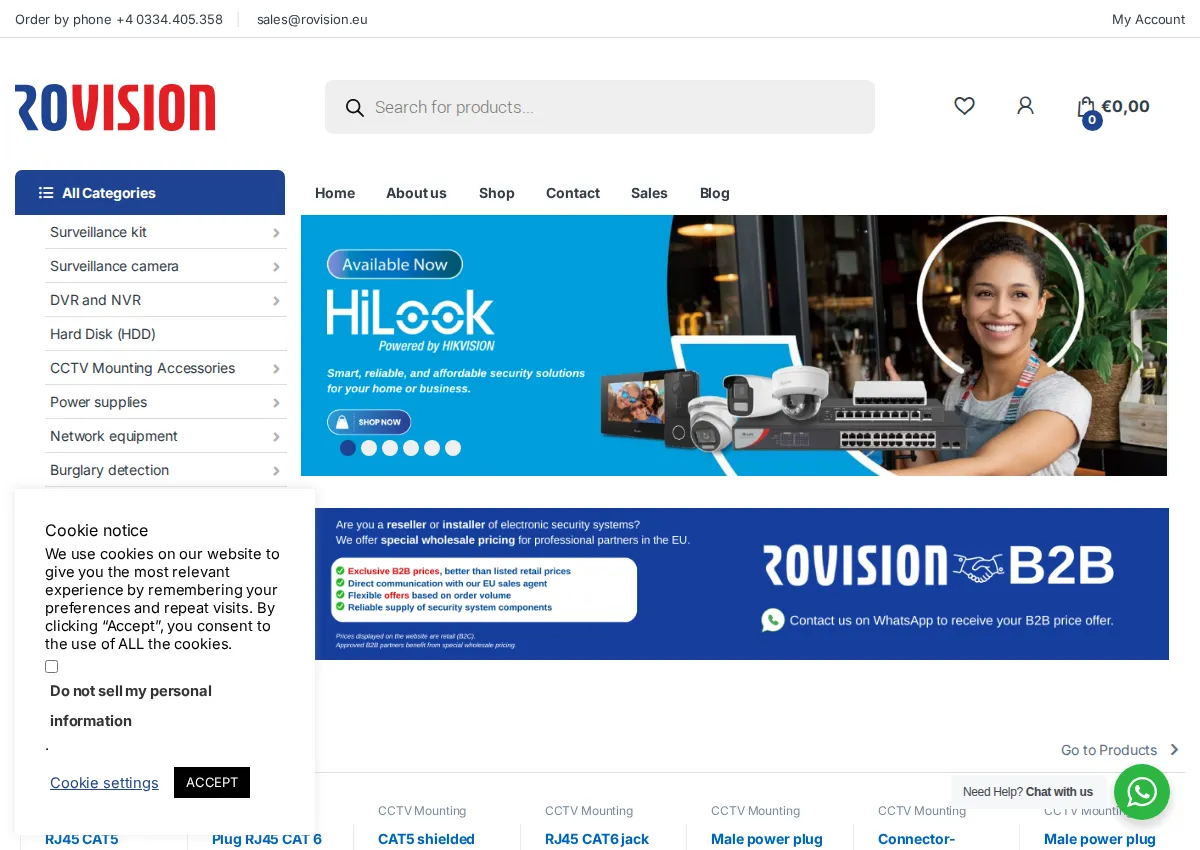Click the My Account link
The height and width of the screenshot is (850, 1200).
click(1148, 19)
